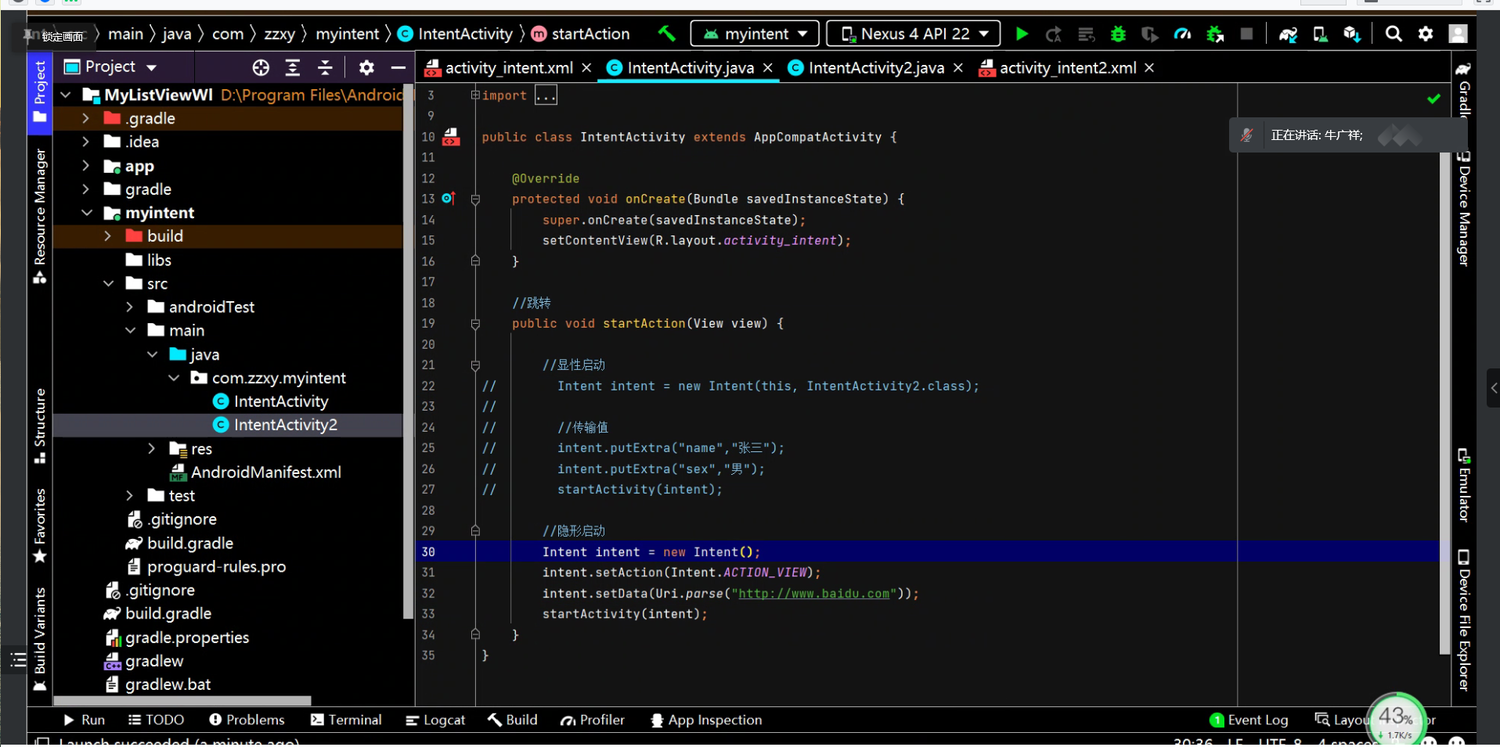Open the Event Log button
The width and height of the screenshot is (1500, 747).
pos(1249,720)
